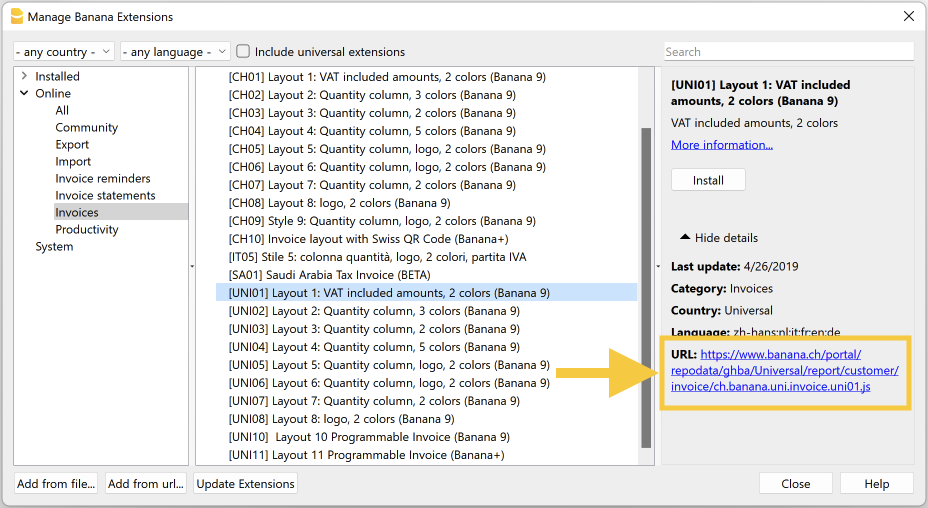Collapse details with 'Hide details' toggle
This screenshot has height=508, width=928.
(718, 237)
